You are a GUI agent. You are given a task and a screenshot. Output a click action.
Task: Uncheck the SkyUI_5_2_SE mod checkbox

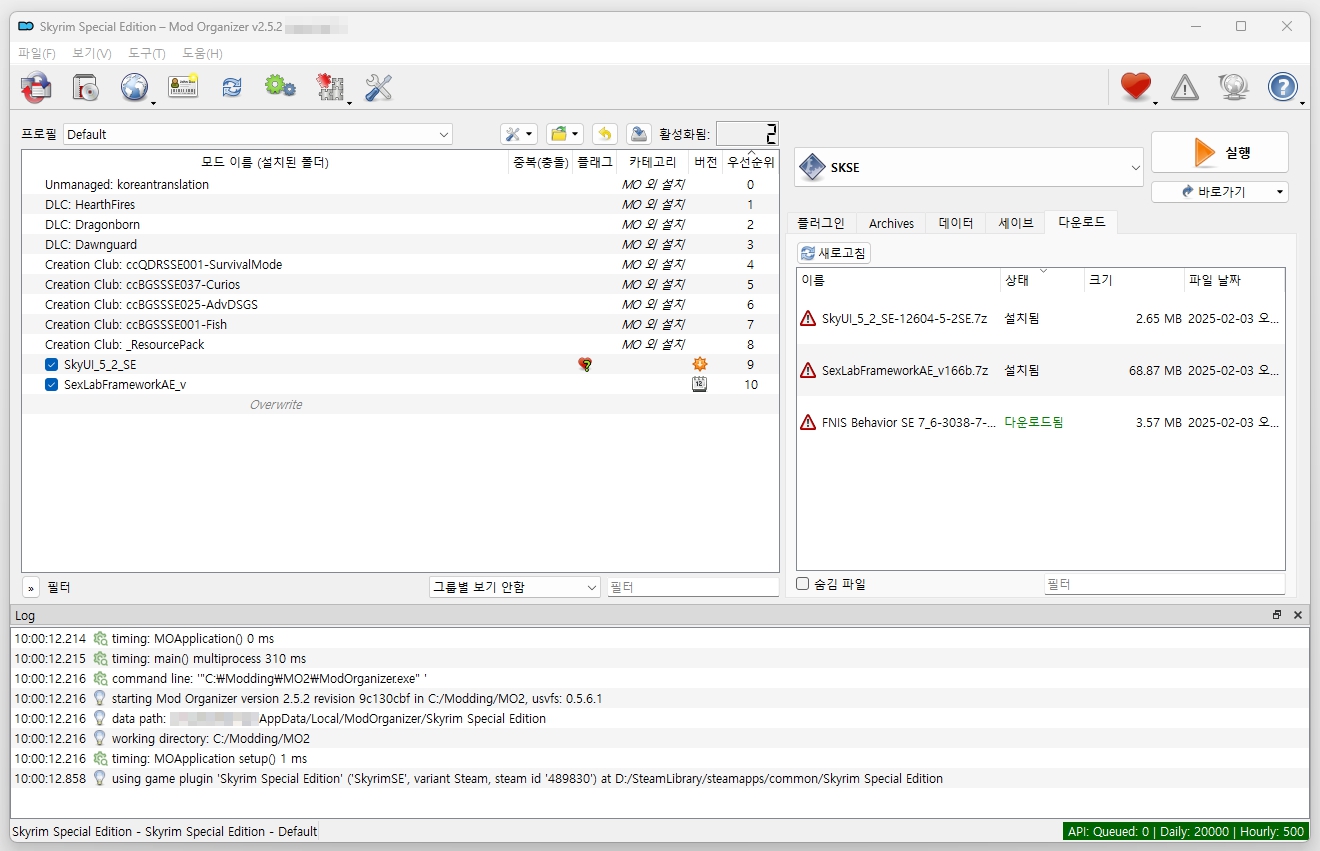click(x=52, y=365)
